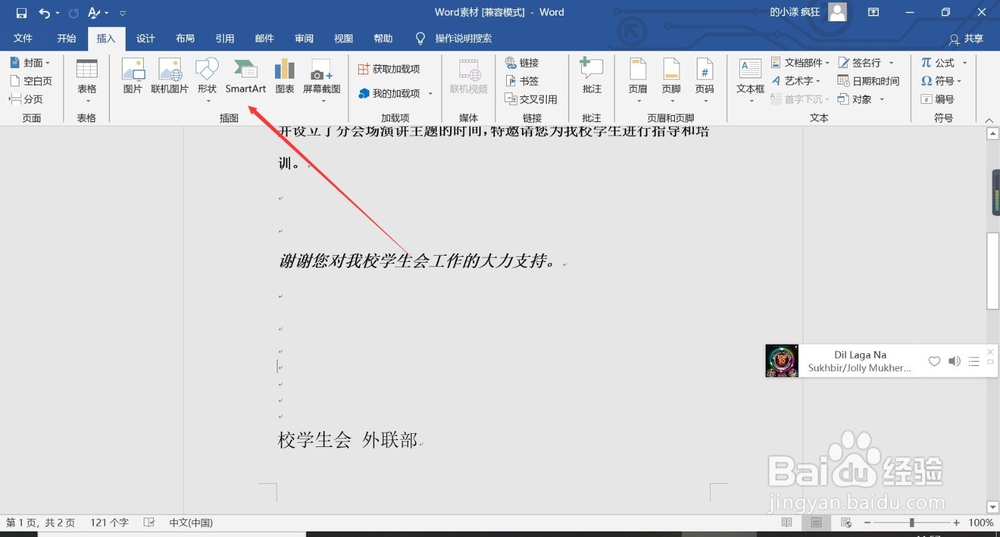Viewport: 1000px width, 537px height.
Task: Switch to Read Mode view in status bar
Action: click(x=787, y=523)
